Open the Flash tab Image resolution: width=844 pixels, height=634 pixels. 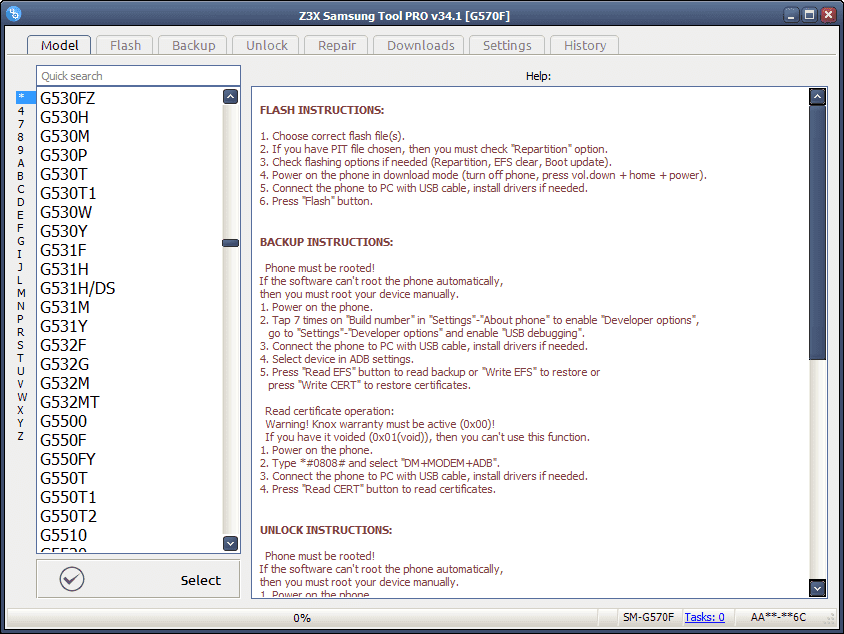[125, 45]
